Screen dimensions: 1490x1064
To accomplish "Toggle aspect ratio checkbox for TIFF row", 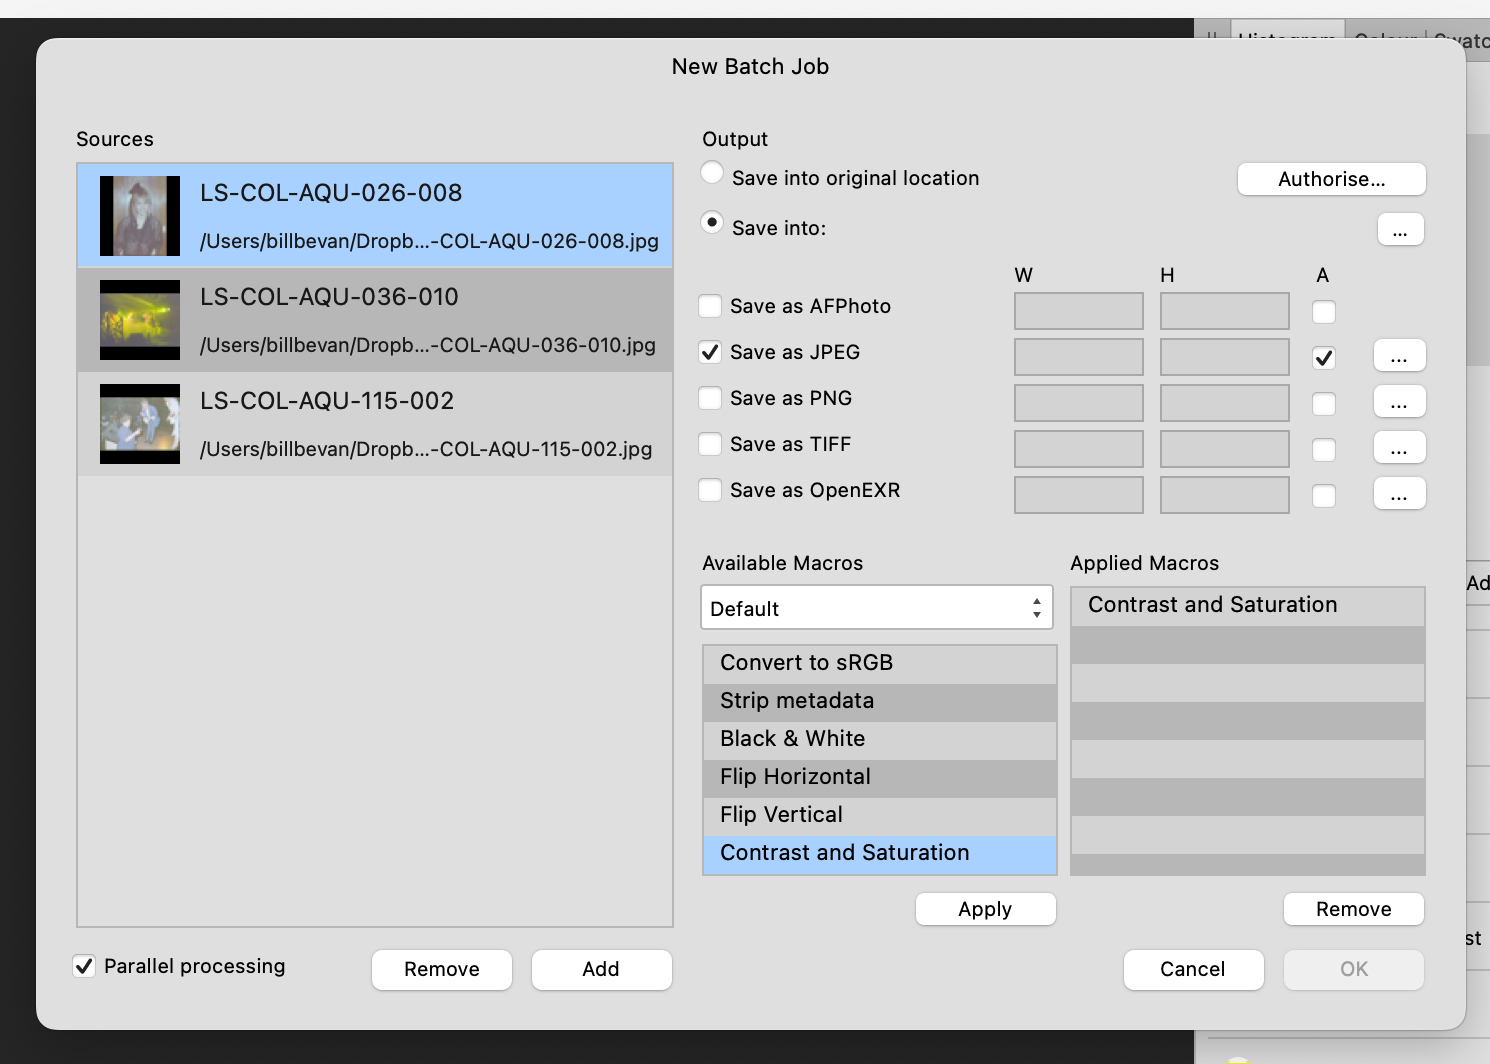I will pyautogui.click(x=1323, y=450).
